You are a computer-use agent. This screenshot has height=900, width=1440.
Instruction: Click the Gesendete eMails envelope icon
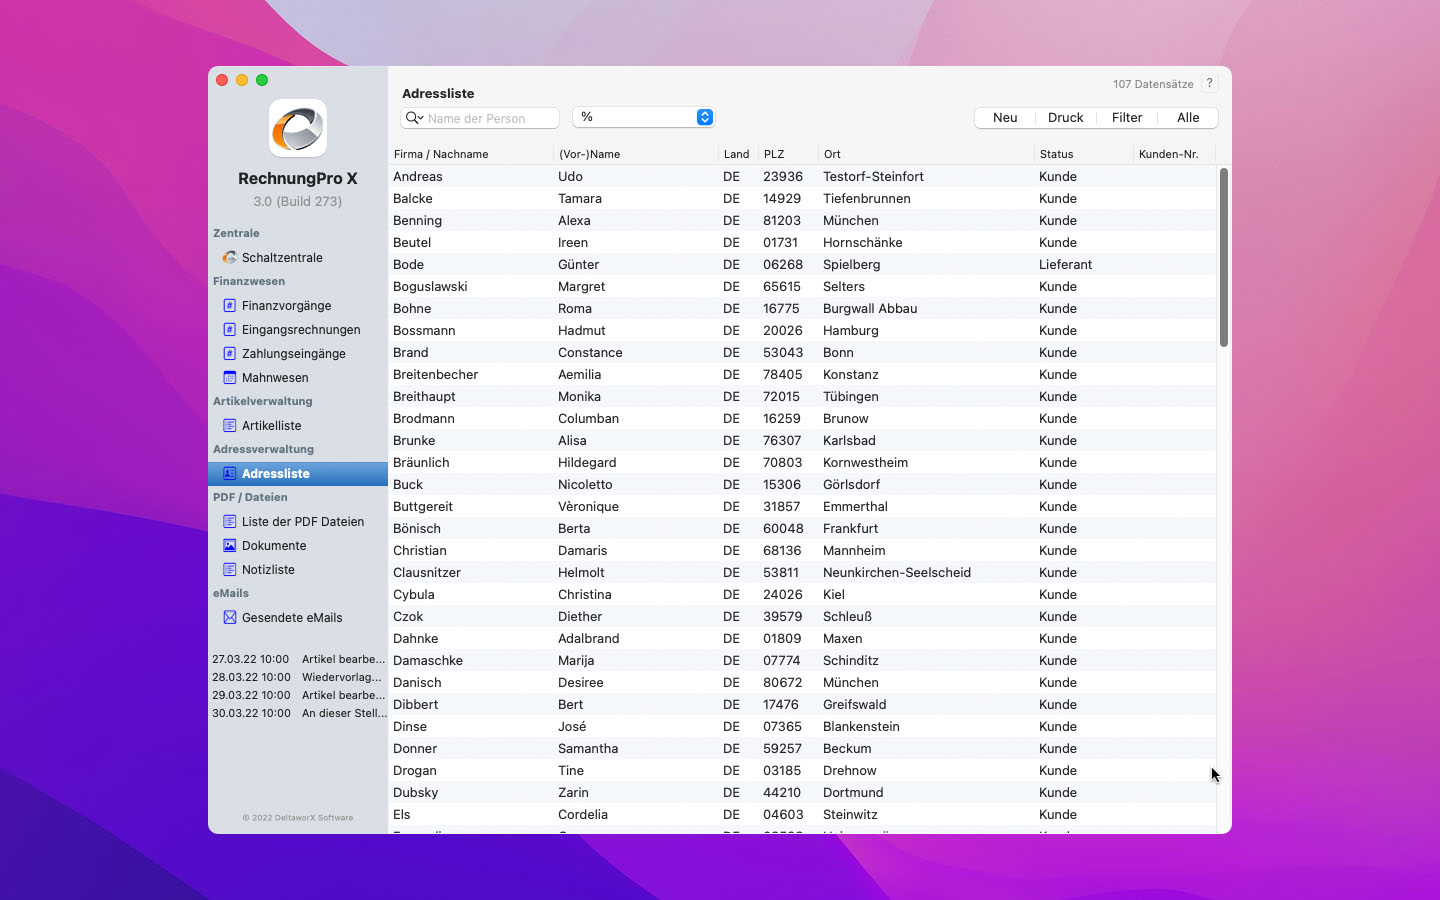(x=229, y=617)
